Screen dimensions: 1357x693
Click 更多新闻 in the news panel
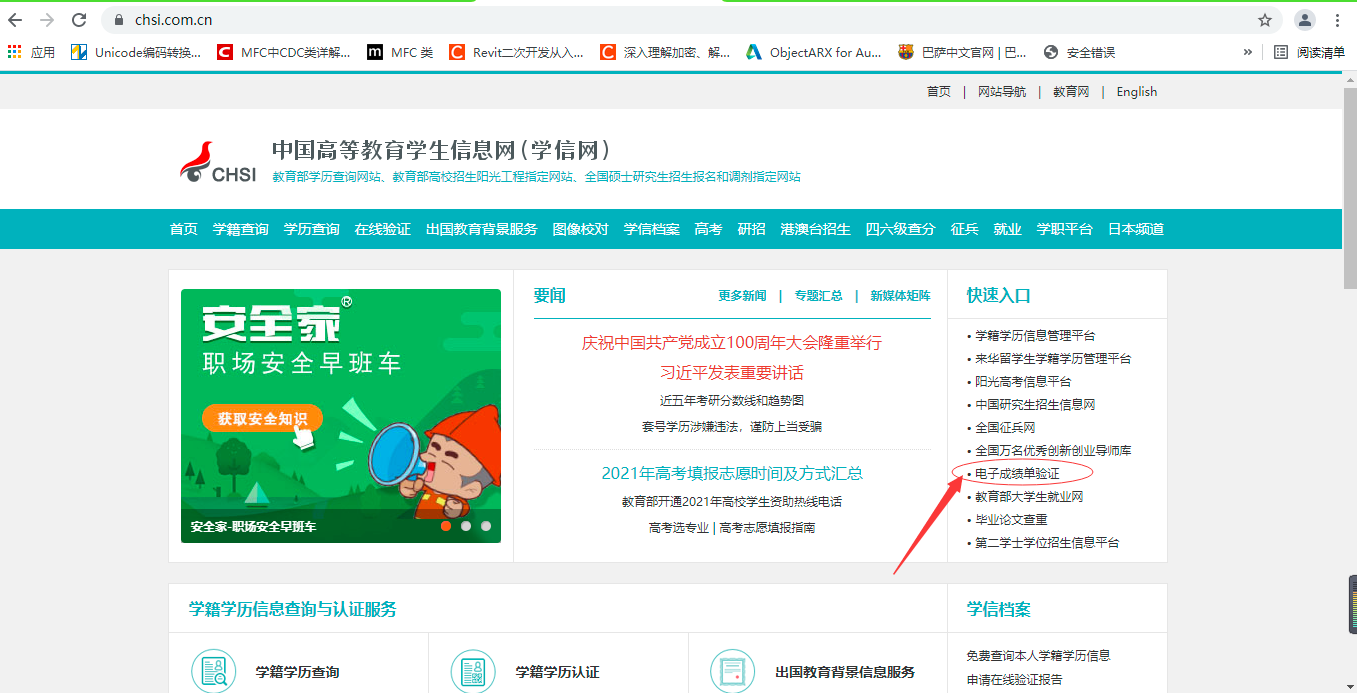point(742,295)
